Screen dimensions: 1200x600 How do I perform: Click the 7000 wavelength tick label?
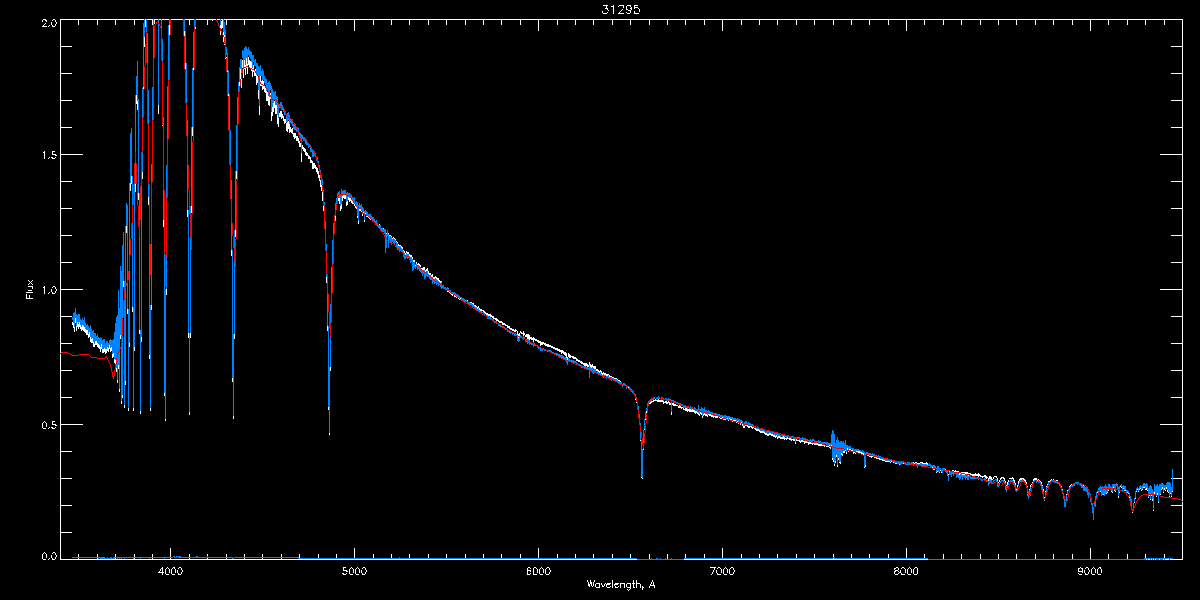click(x=722, y=571)
